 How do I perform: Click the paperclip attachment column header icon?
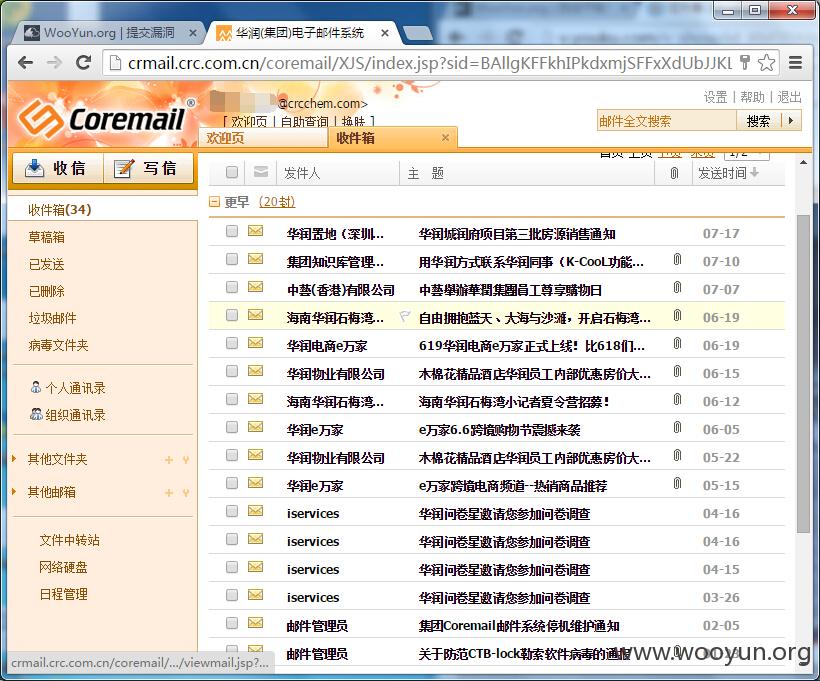[x=674, y=173]
